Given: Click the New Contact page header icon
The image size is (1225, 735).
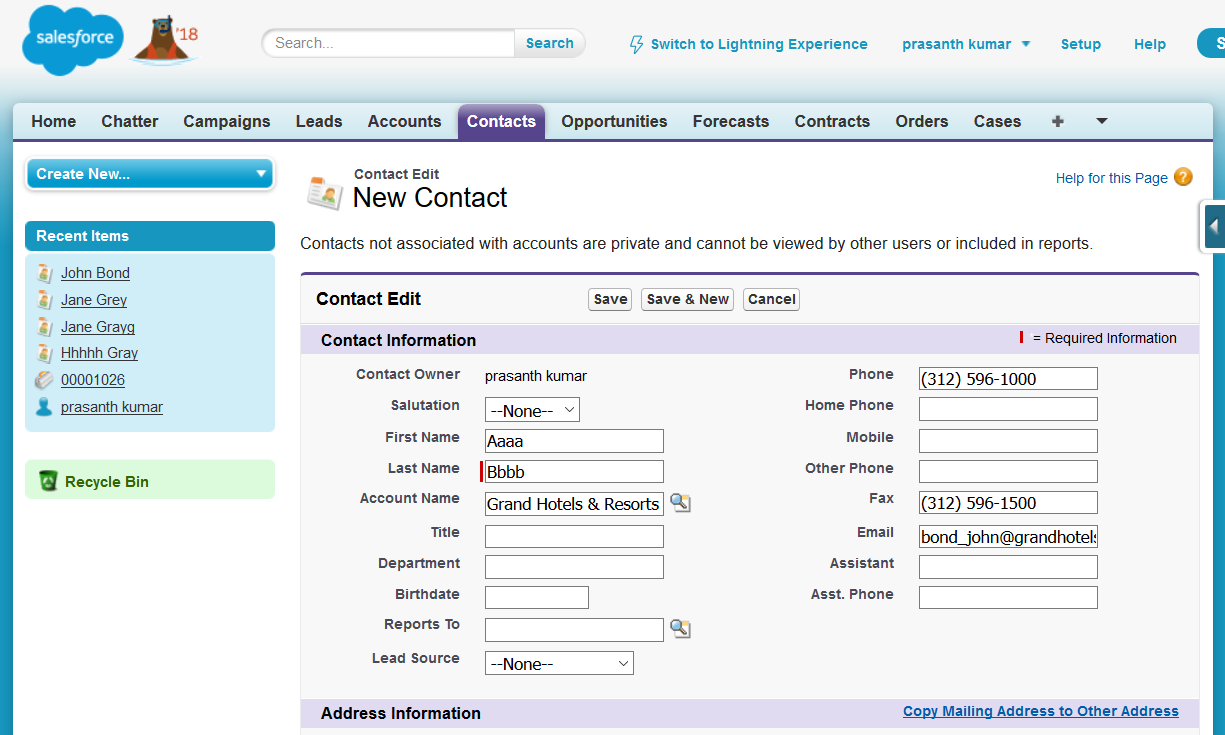Looking at the screenshot, I should point(325,191).
